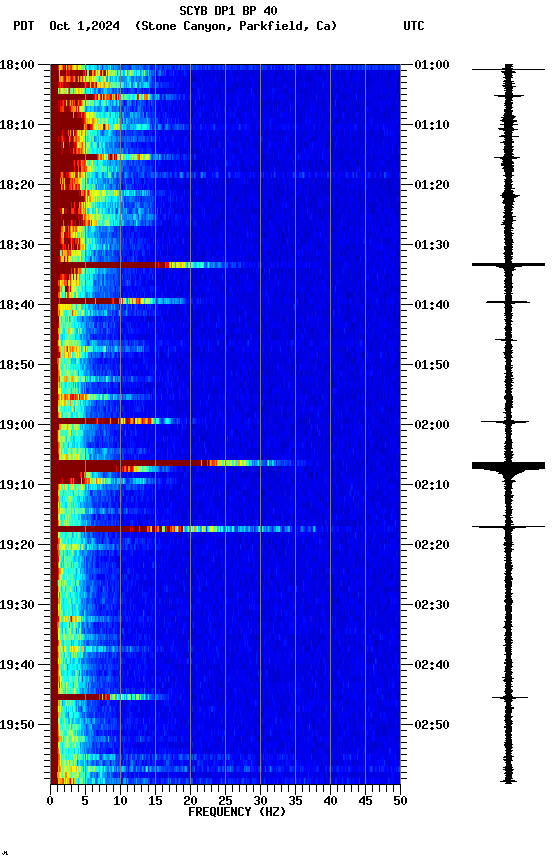Click the 20 Hz frequency tick label
This screenshot has width=552, height=864.
[191, 801]
